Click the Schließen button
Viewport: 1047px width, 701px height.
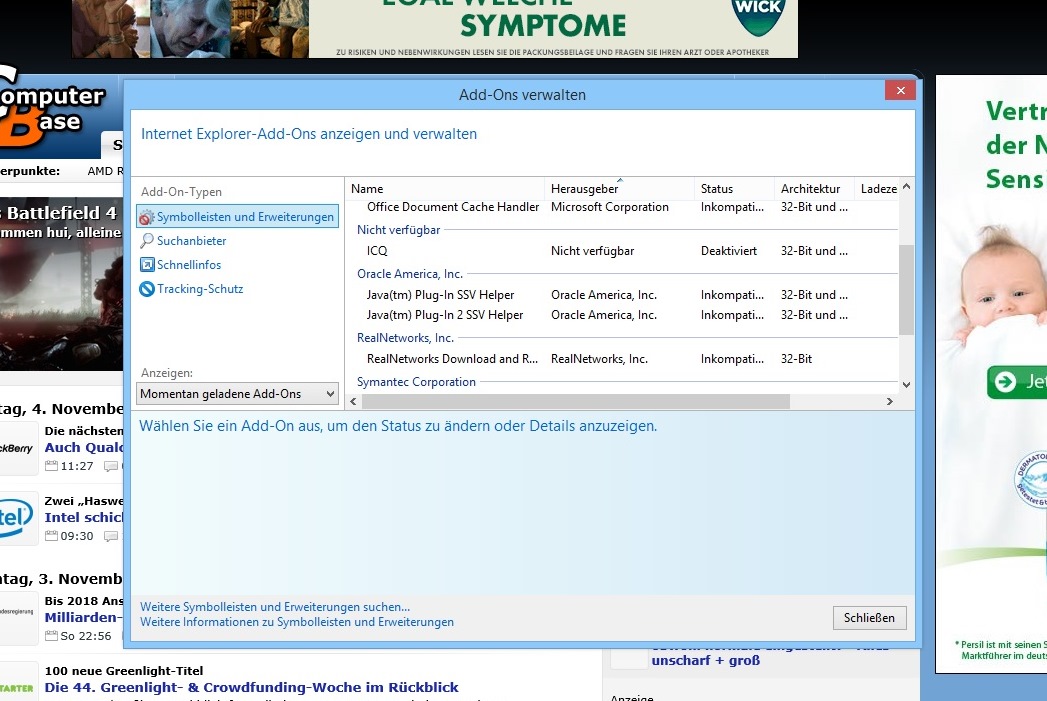pos(869,618)
